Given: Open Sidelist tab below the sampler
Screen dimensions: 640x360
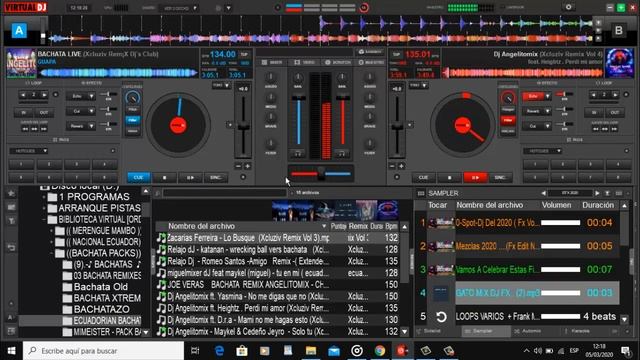Looking at the screenshot, I should point(438,331).
